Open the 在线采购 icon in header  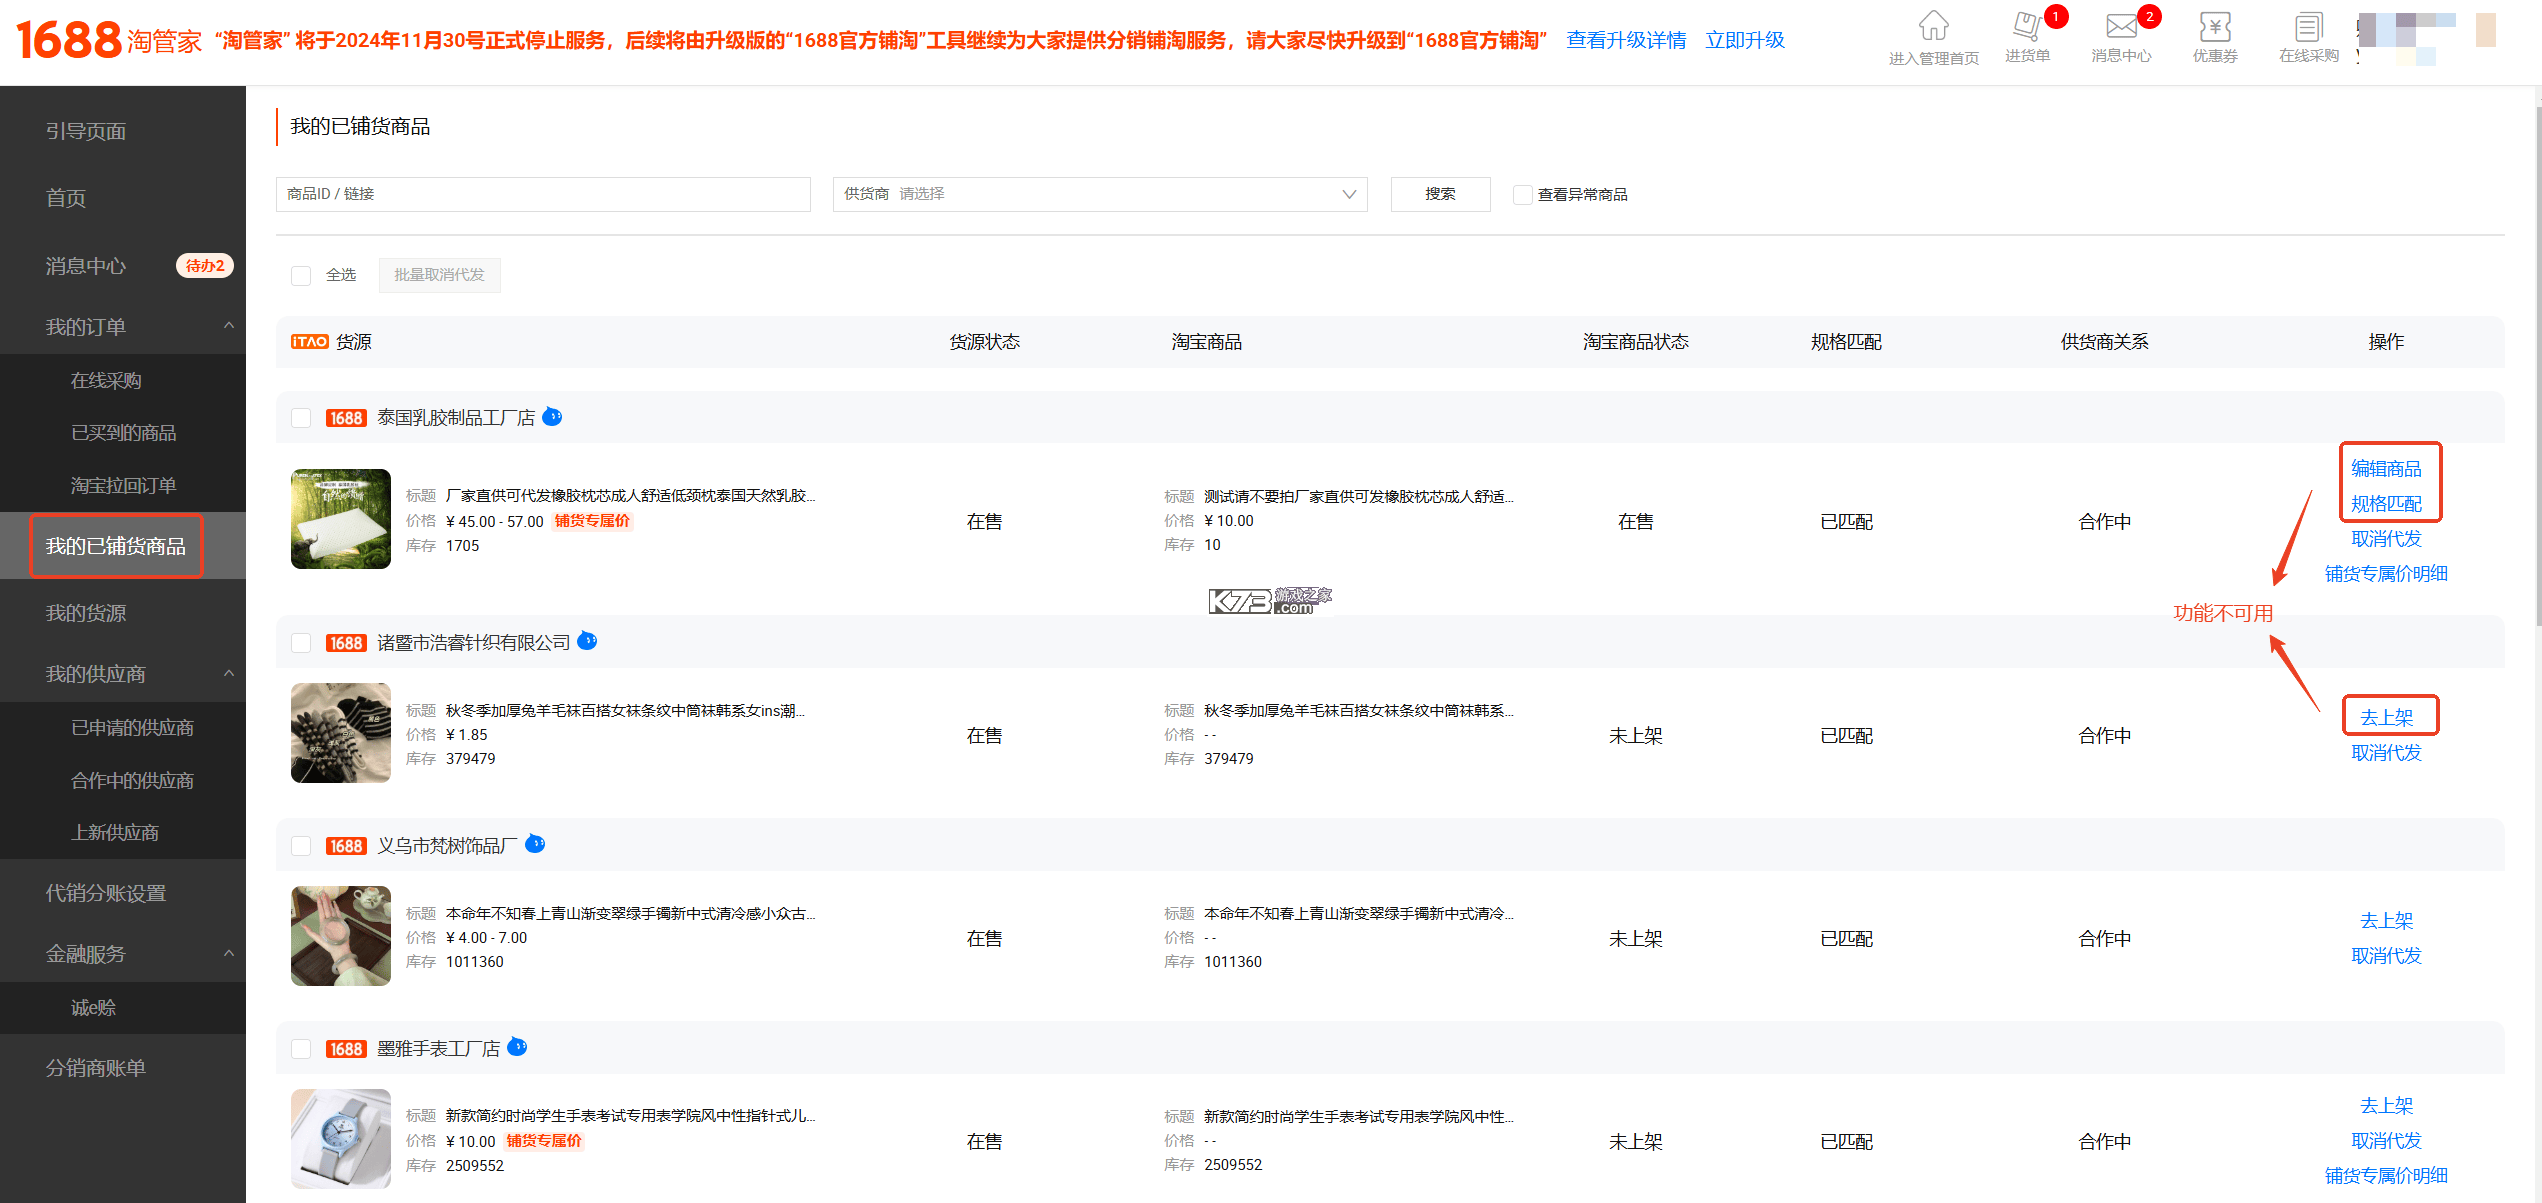coord(2308,25)
